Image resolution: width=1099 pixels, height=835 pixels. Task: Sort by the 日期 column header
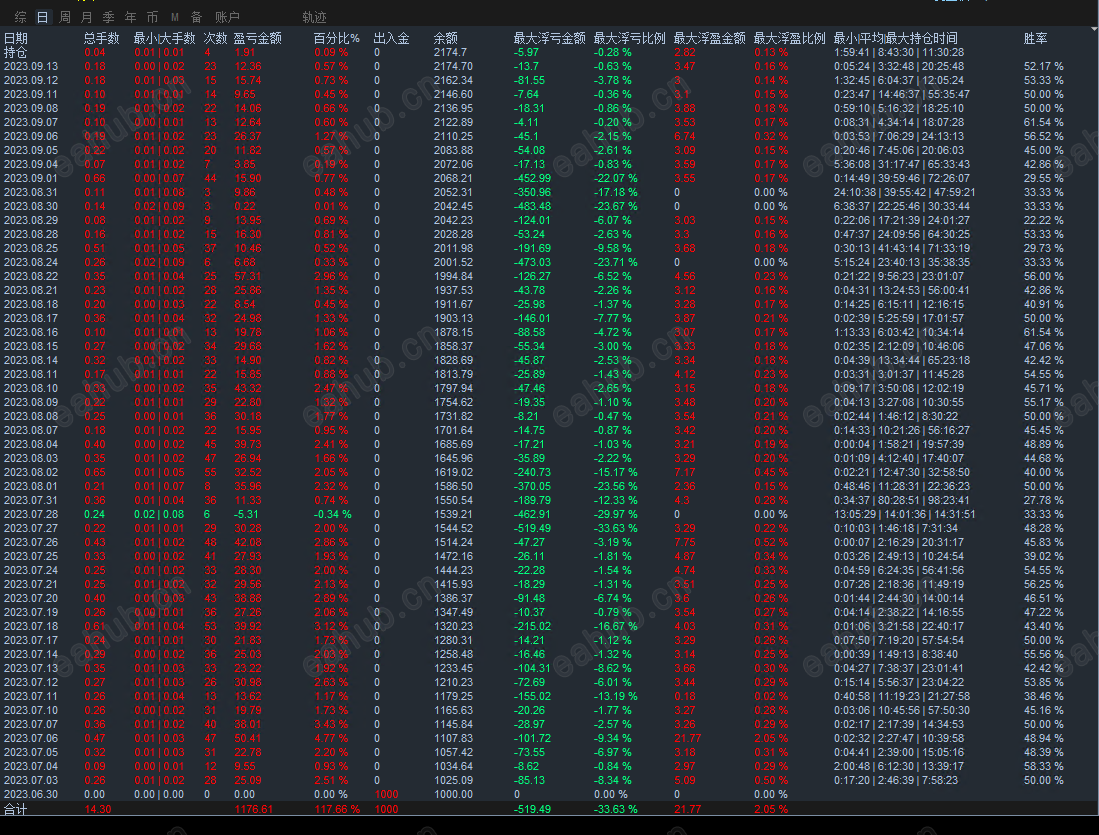tap(16, 39)
